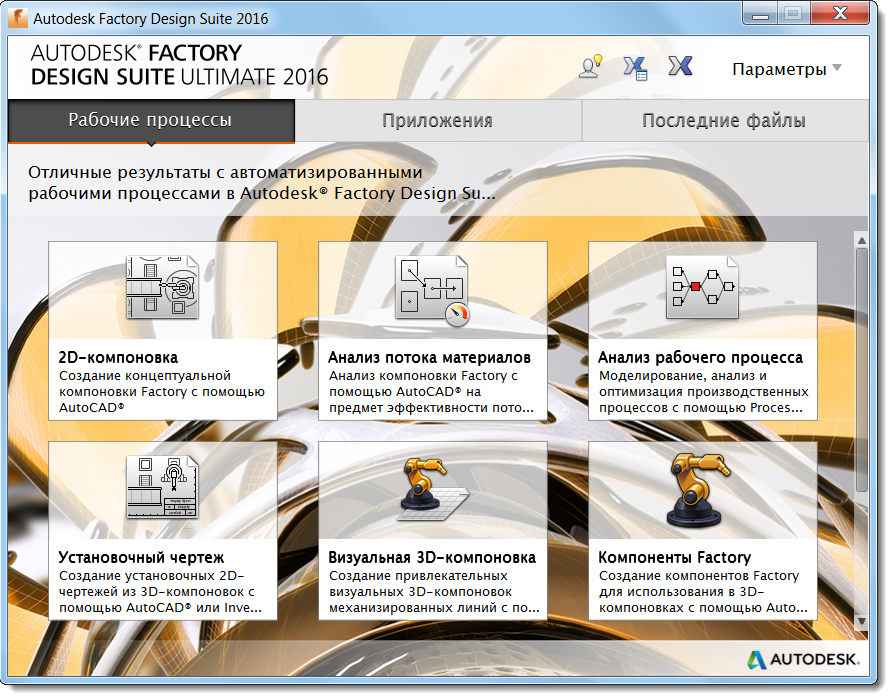
Task: Open the Компоненты Factory title
Action: tap(675, 558)
